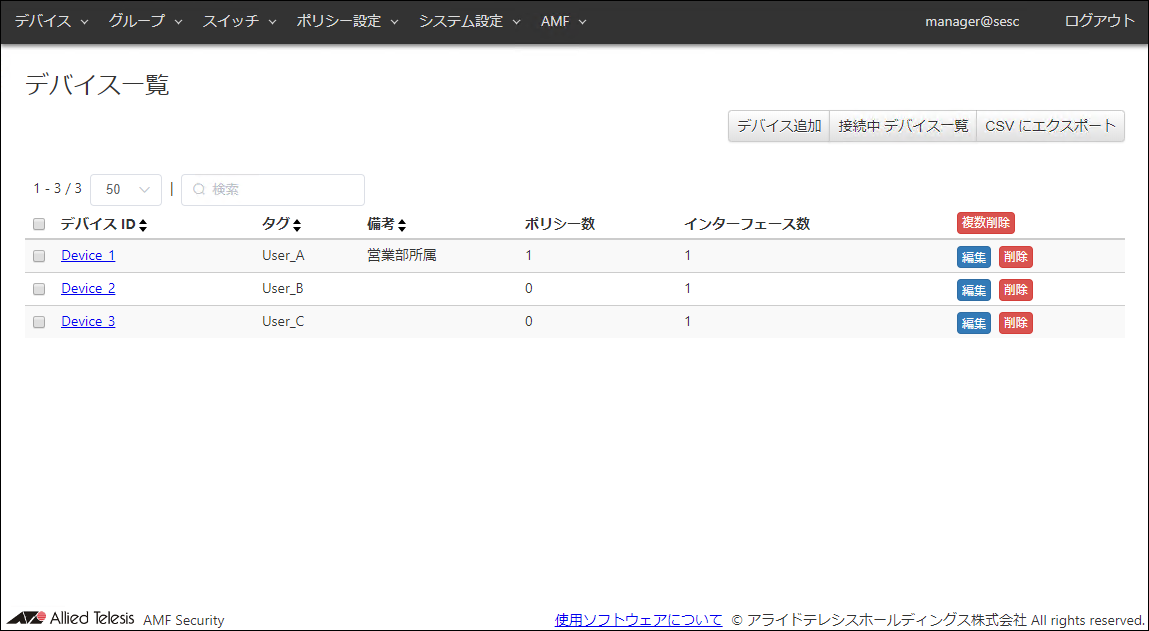Screen dimensions: 1149x631
Task: Tick the select-all header checkbox
Action: pyautogui.click(x=39, y=224)
